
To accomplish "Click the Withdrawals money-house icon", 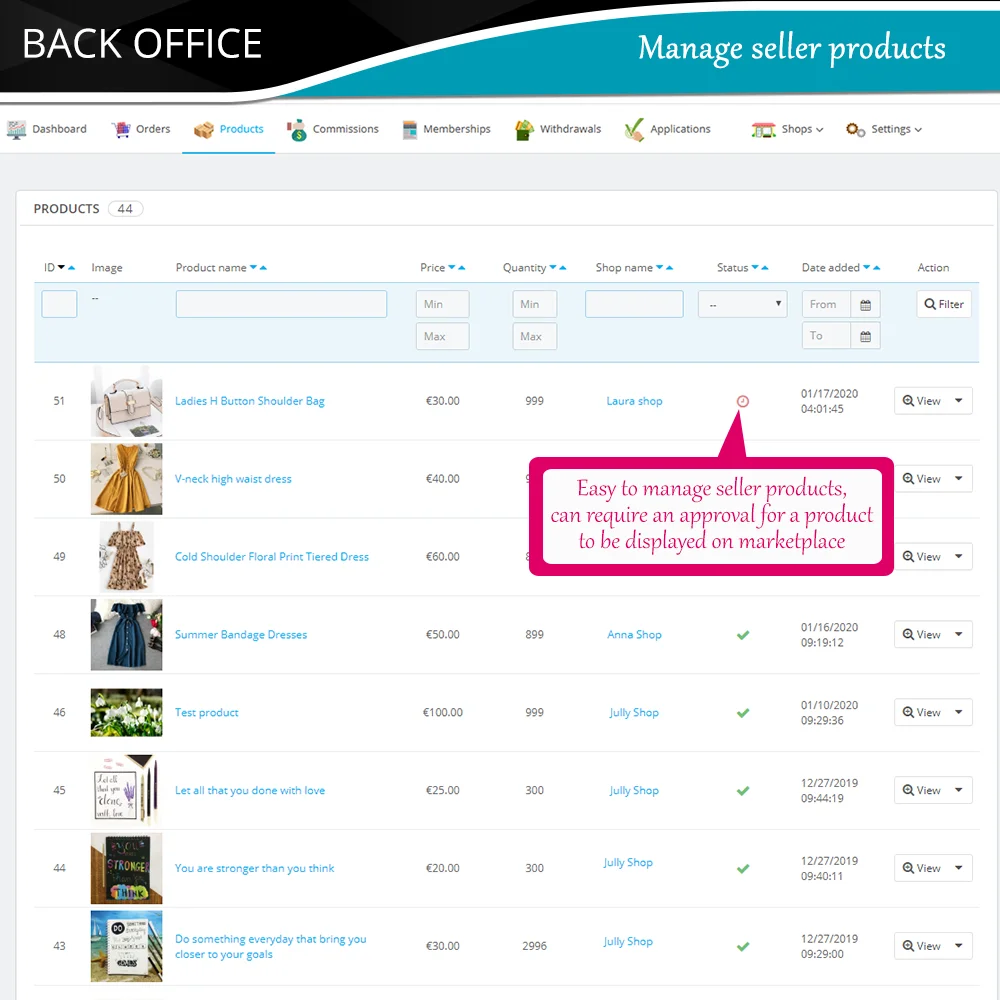I will [x=524, y=128].
